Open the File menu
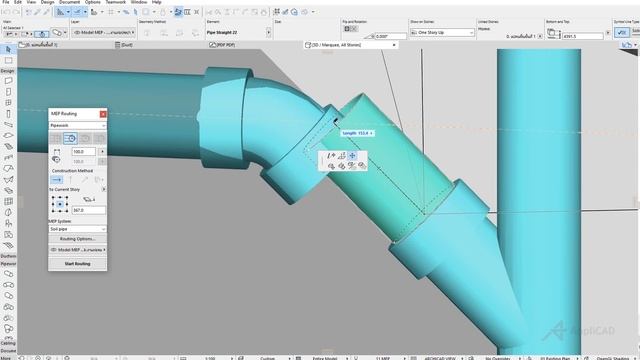 (6, 2)
